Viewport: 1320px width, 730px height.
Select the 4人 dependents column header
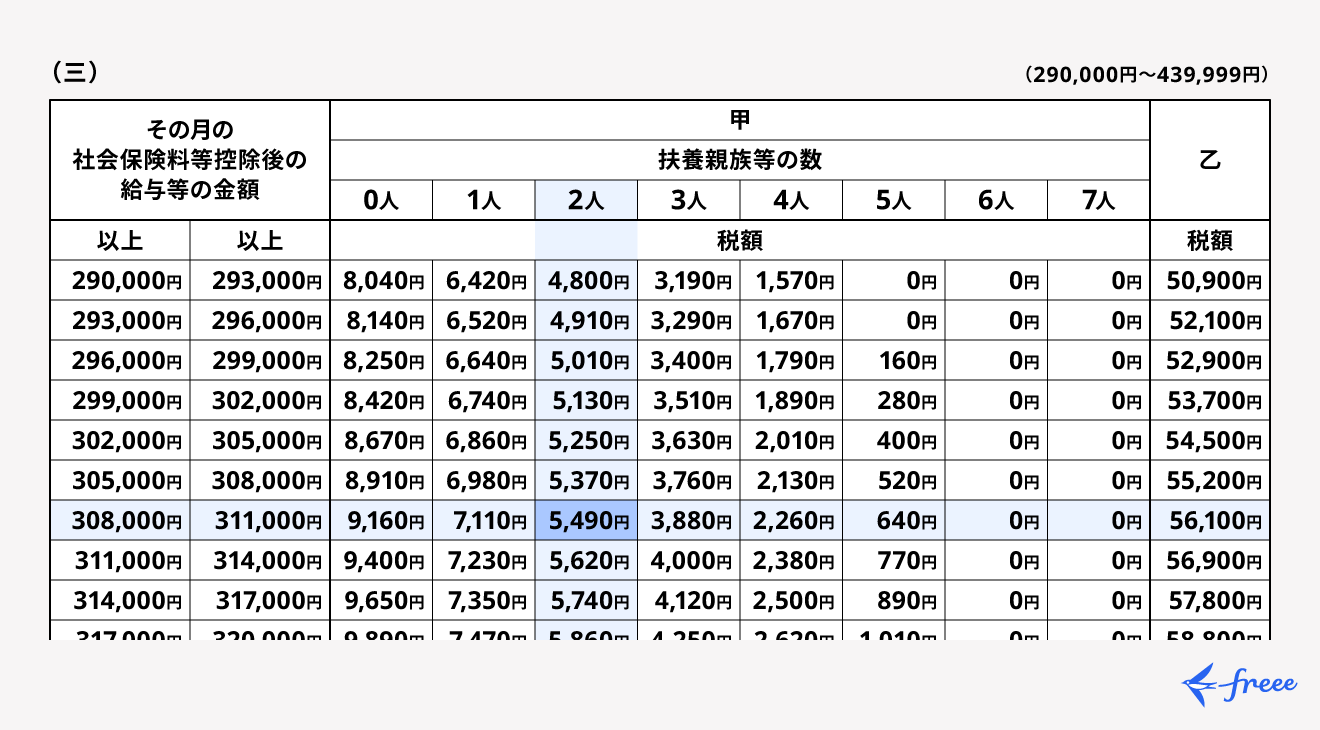tap(791, 200)
